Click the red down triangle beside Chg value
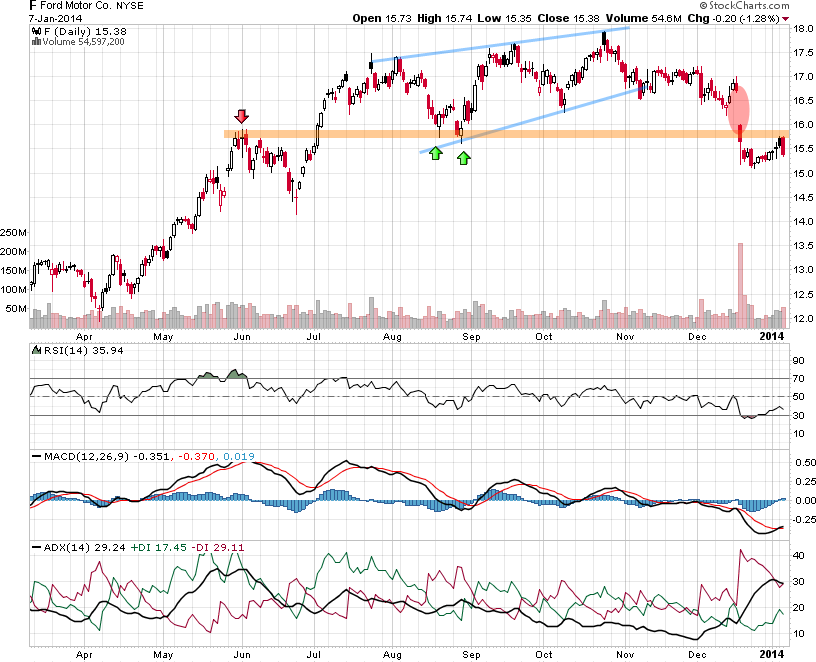The height and width of the screenshot is (662, 816). tap(786, 19)
